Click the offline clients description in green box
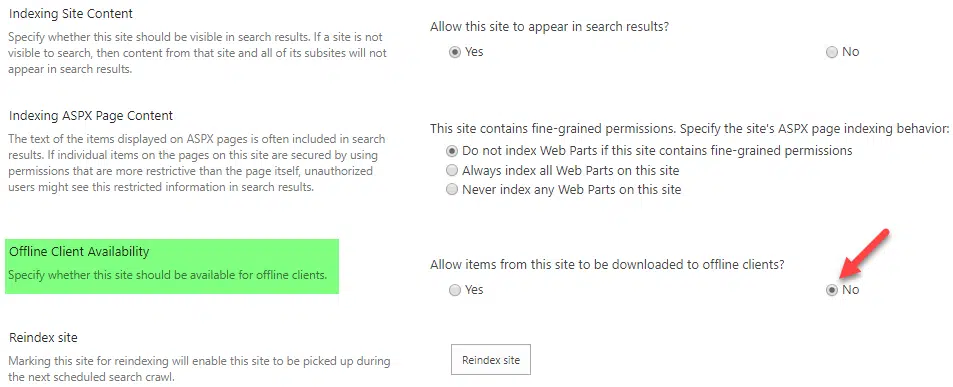This screenshot has height=387, width=953. (x=167, y=275)
